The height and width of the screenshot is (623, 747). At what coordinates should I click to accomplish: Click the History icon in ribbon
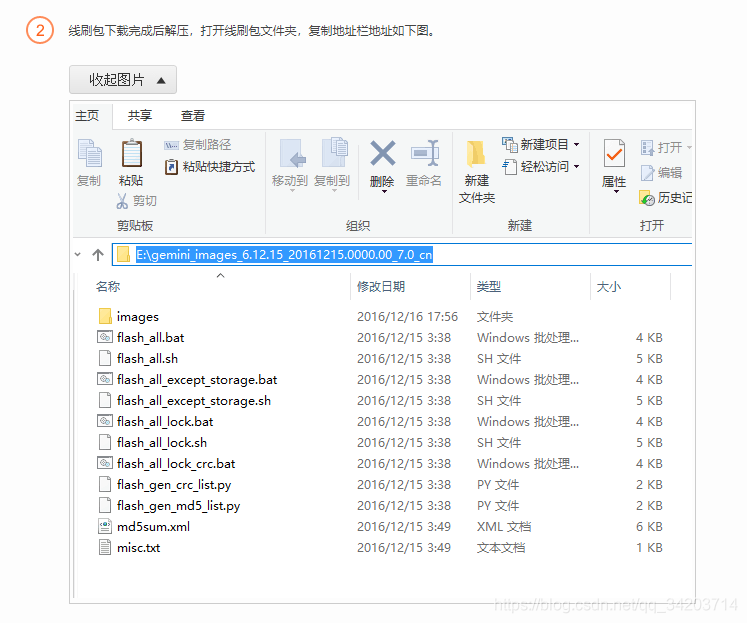click(647, 198)
